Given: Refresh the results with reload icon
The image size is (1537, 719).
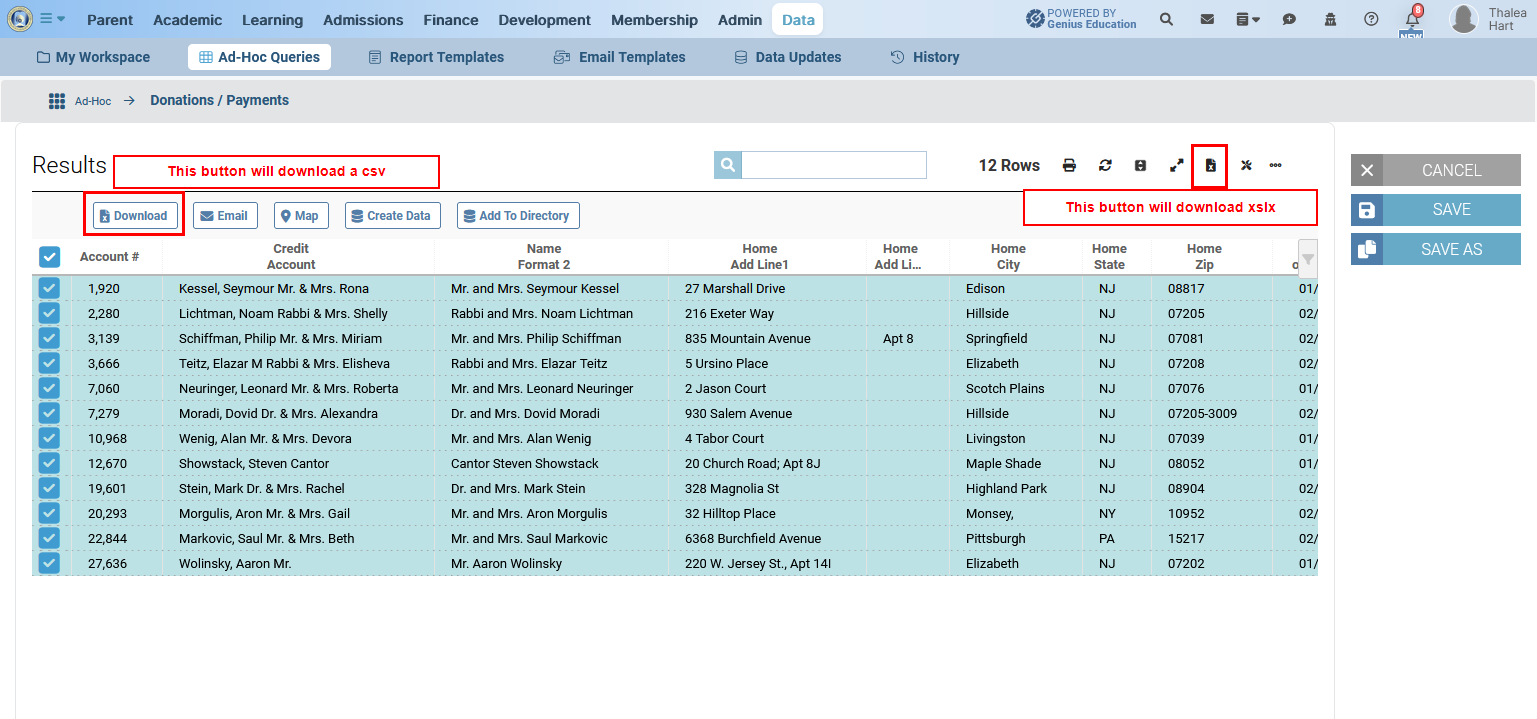Looking at the screenshot, I should pos(1105,165).
